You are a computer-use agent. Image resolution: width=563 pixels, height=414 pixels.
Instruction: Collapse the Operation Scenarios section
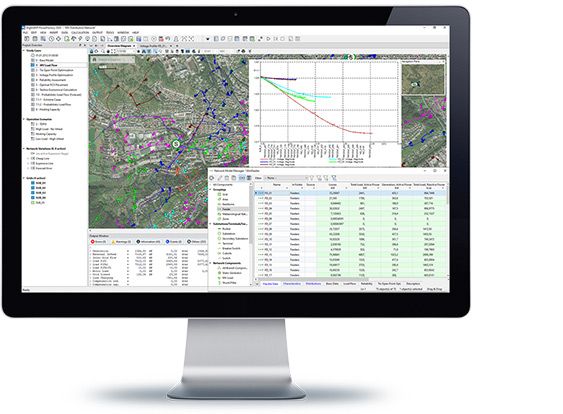pos(24,119)
